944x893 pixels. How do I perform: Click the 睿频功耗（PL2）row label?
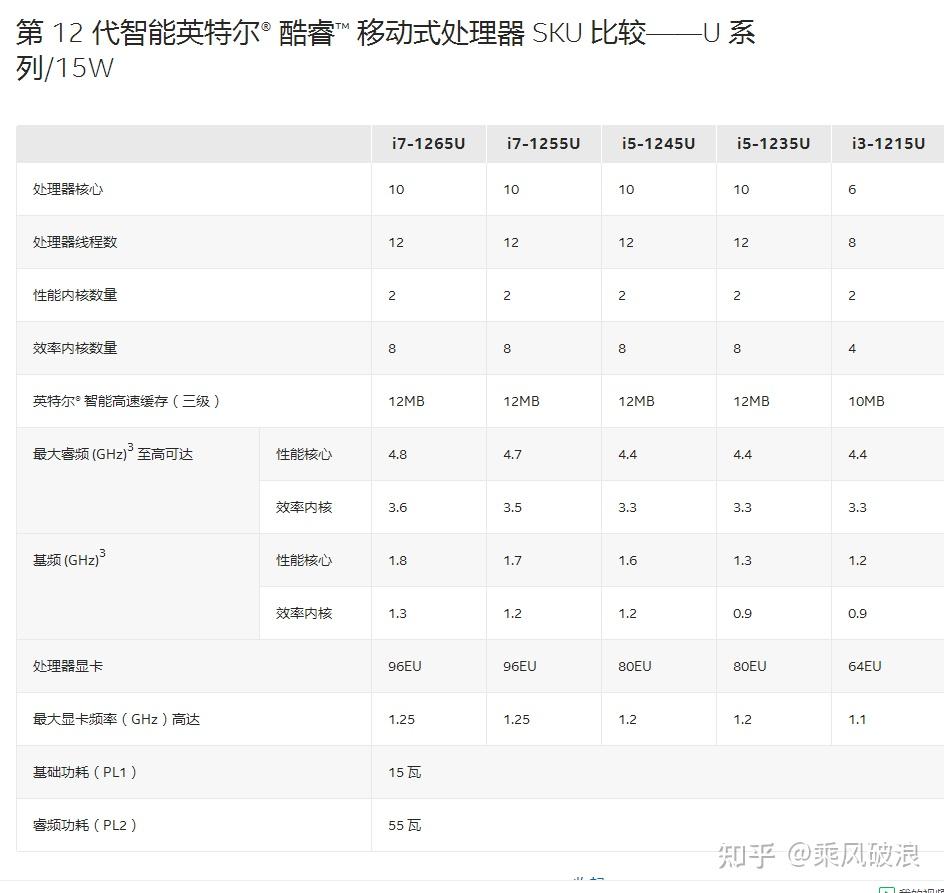click(85, 825)
